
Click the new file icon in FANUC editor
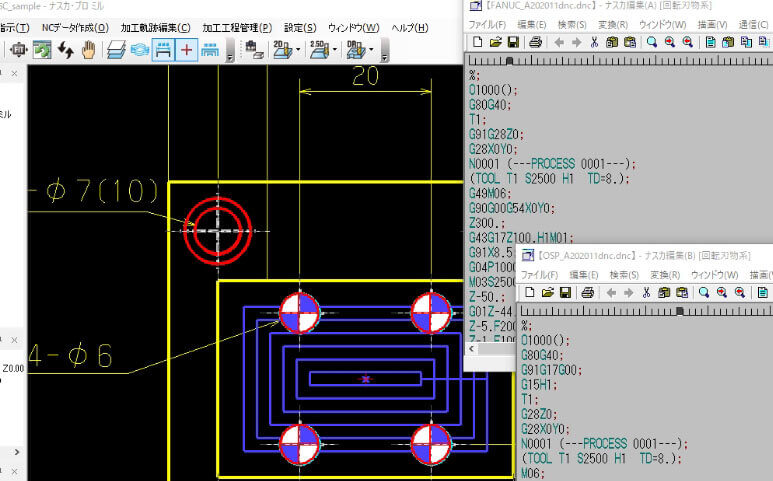[478, 42]
